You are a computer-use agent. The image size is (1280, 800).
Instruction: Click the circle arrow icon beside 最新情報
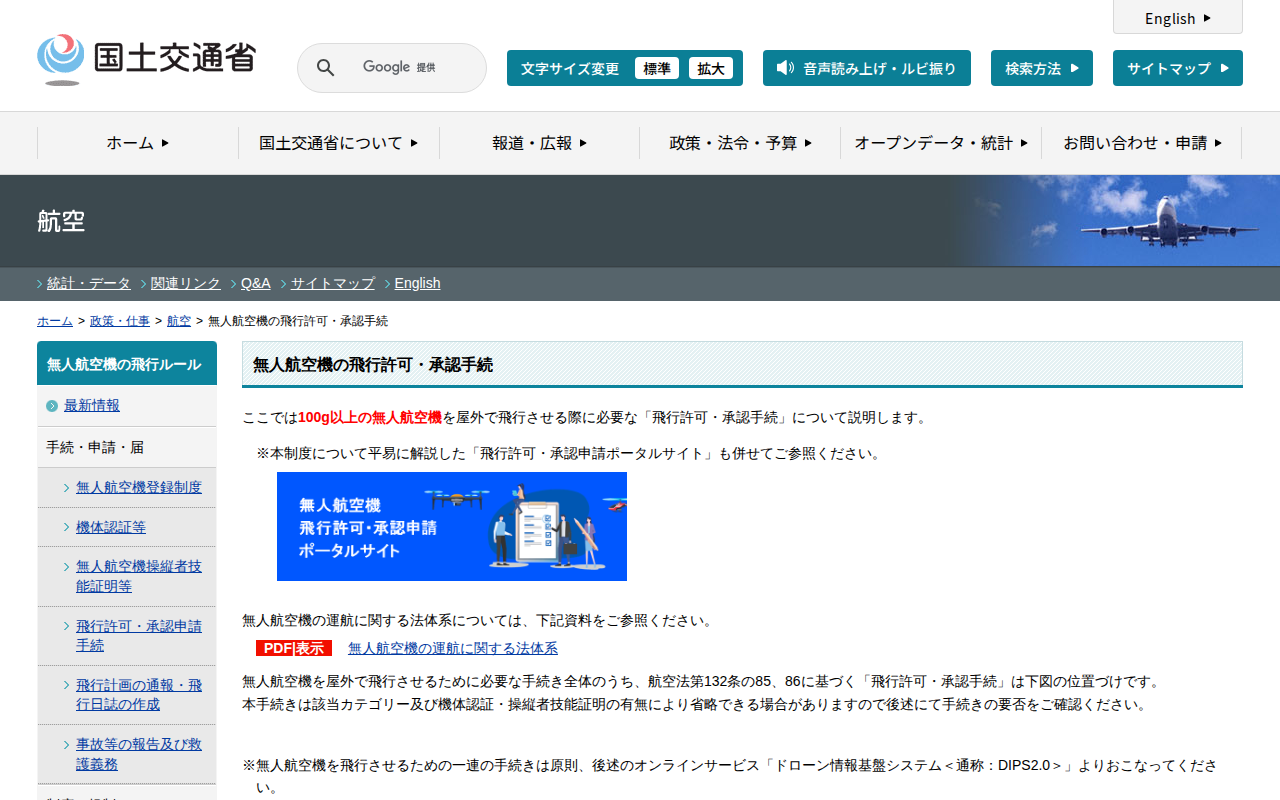[x=52, y=406]
